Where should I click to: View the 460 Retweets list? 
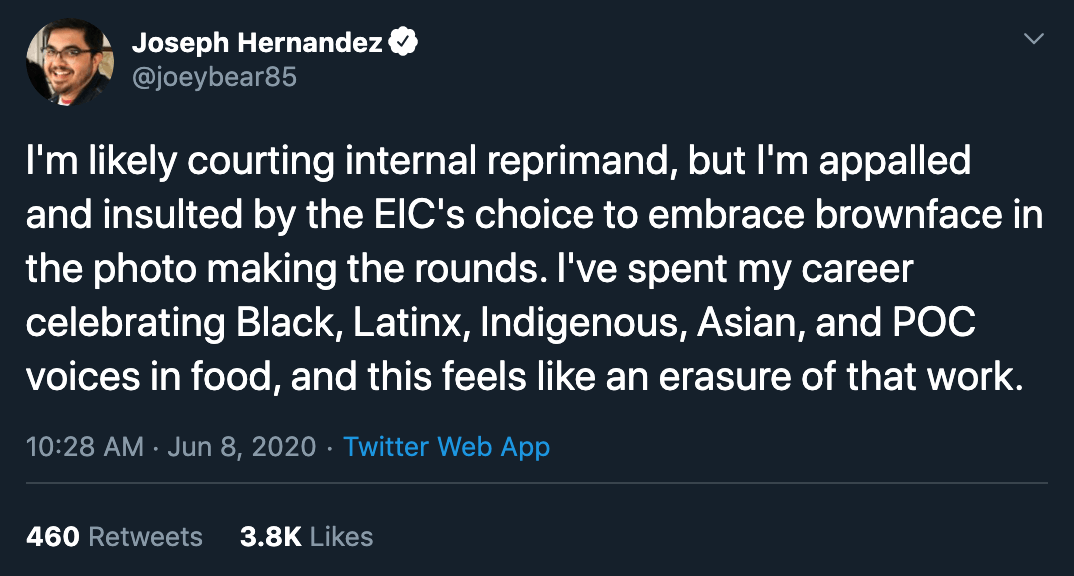coord(114,537)
